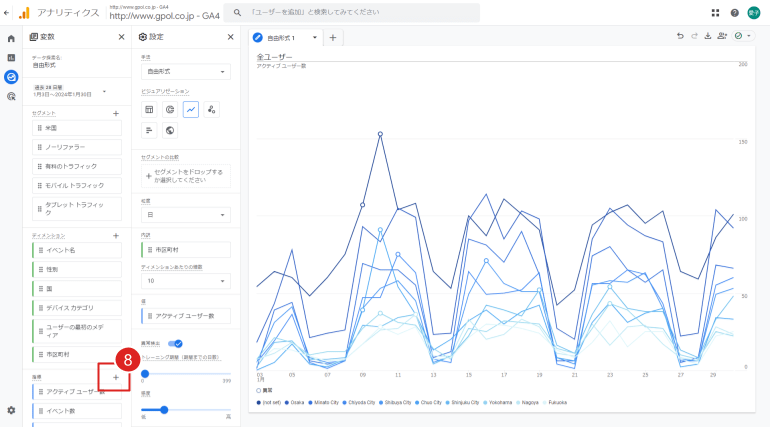The image size is (770, 433).
Task: Switch to the 自由形式 1 tab
Action: (287, 37)
